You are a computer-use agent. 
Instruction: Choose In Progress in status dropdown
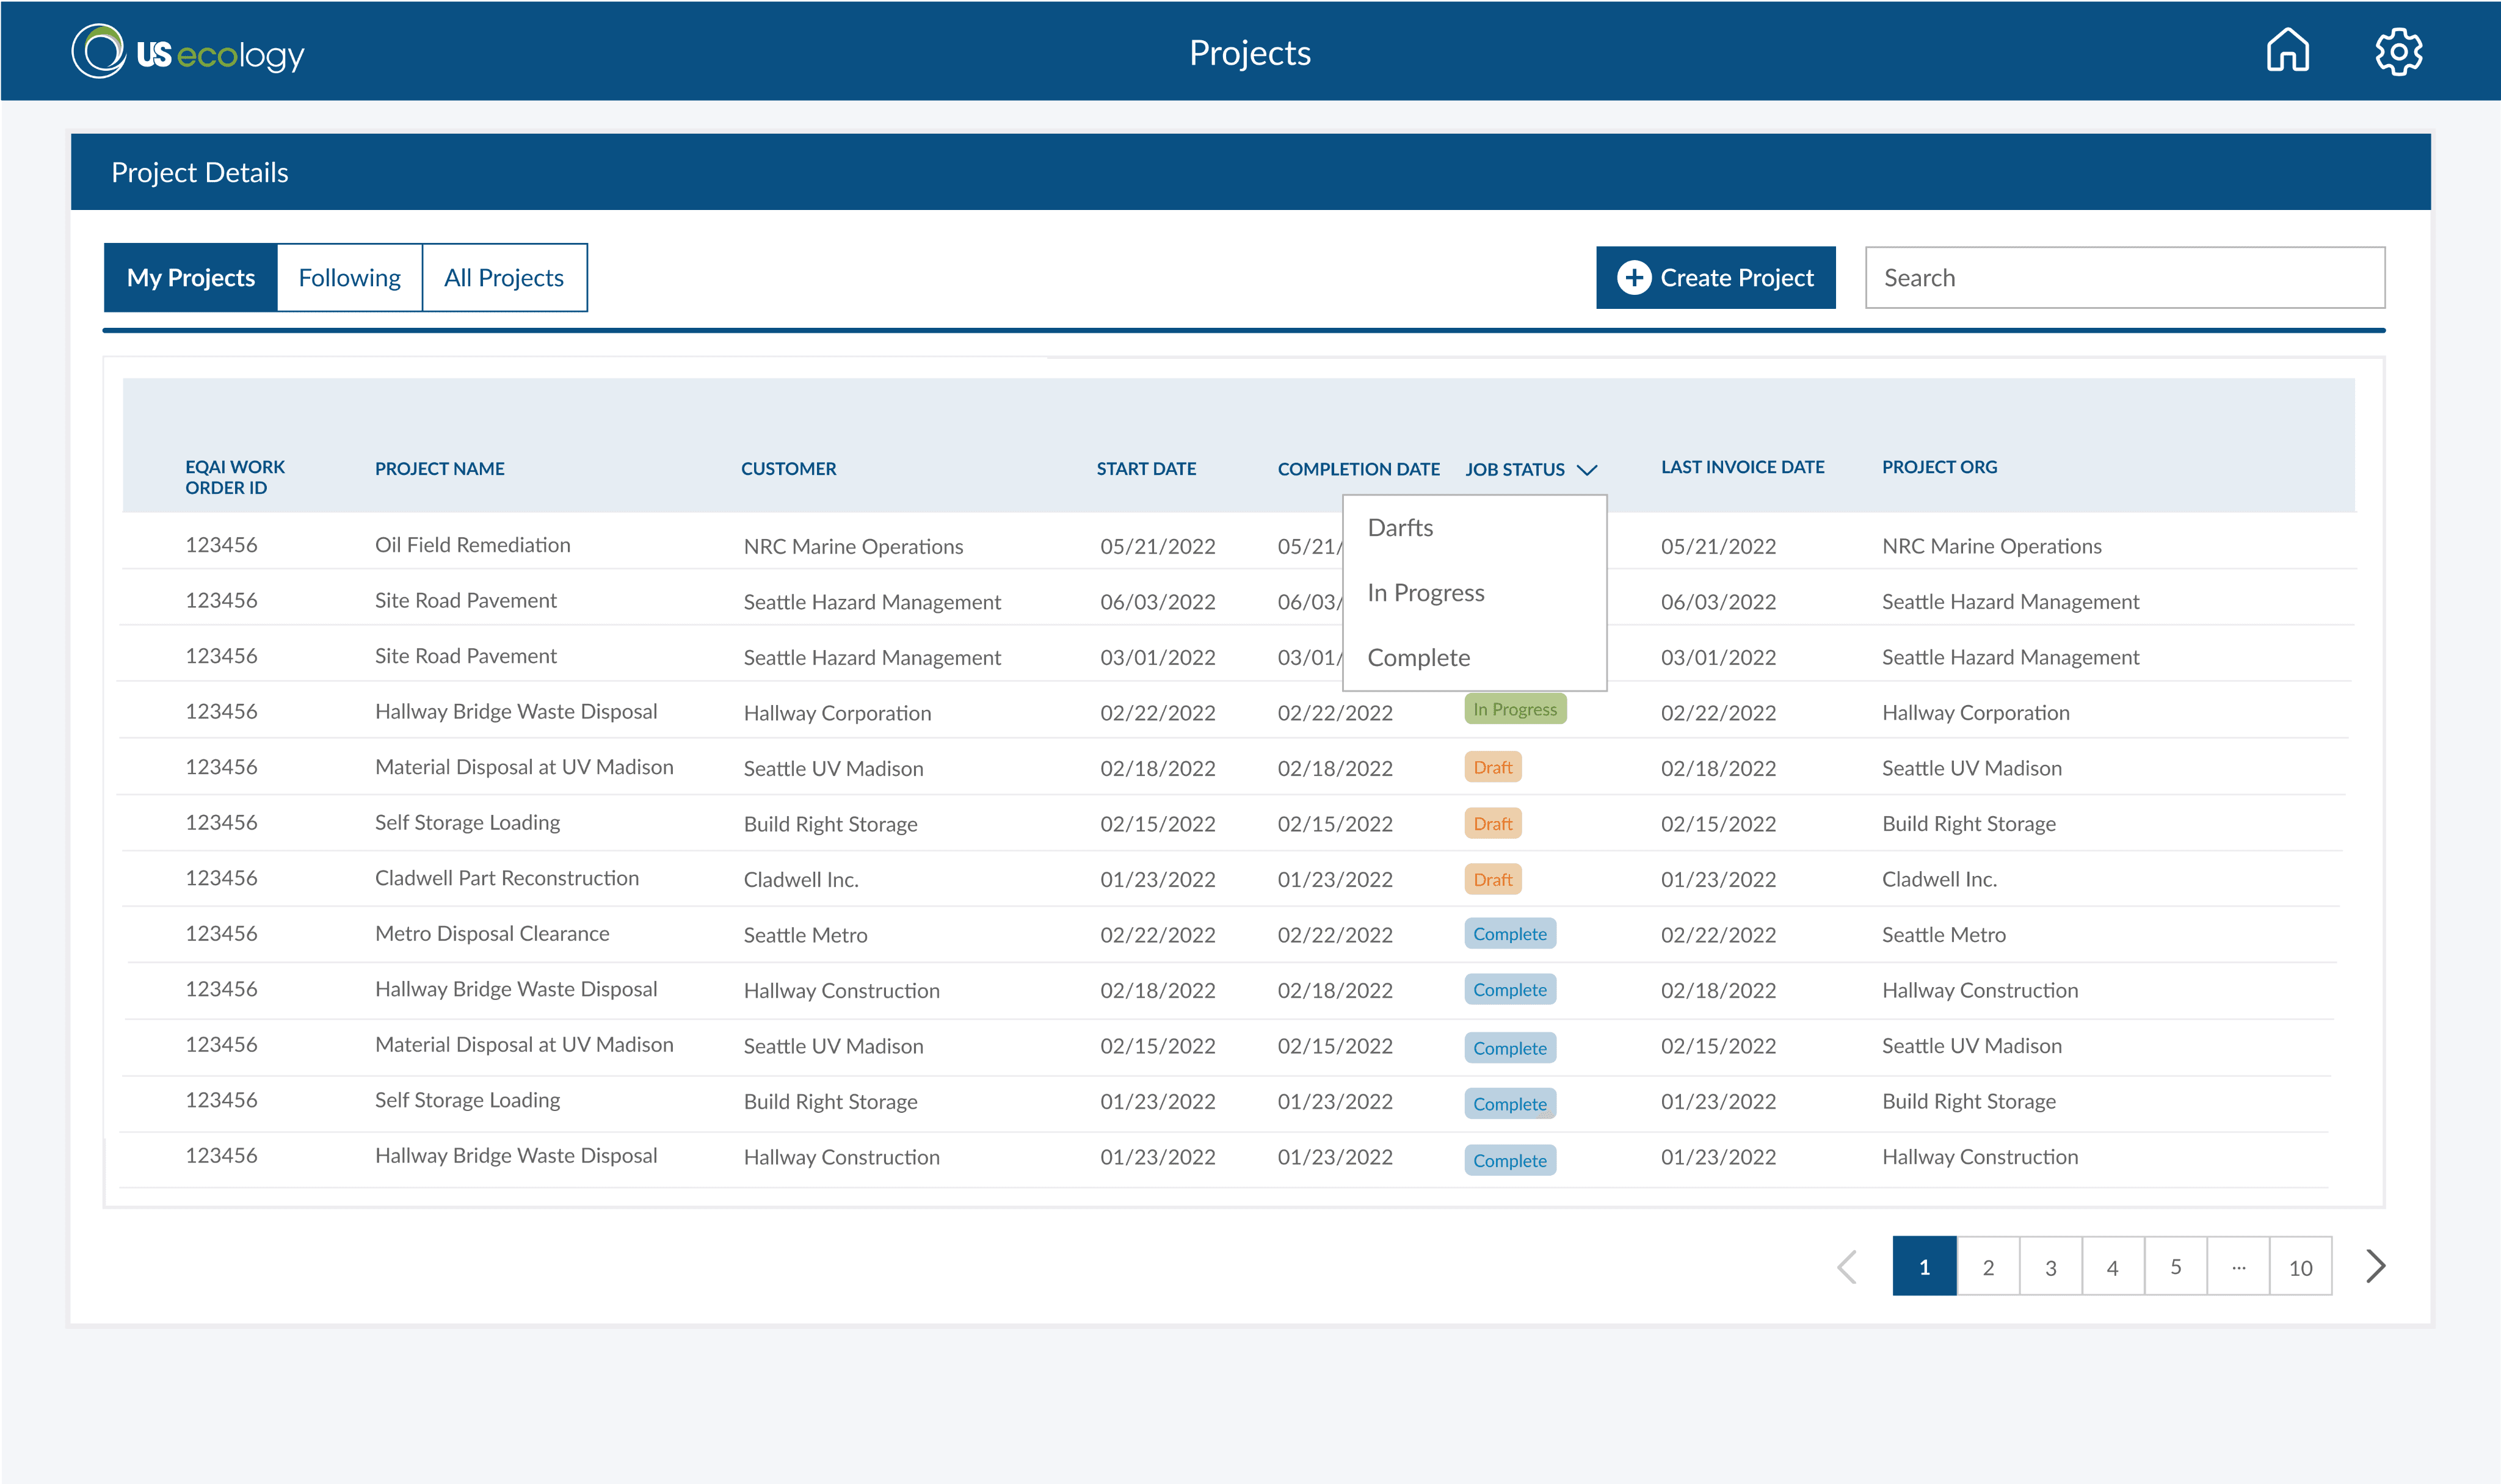(1425, 593)
